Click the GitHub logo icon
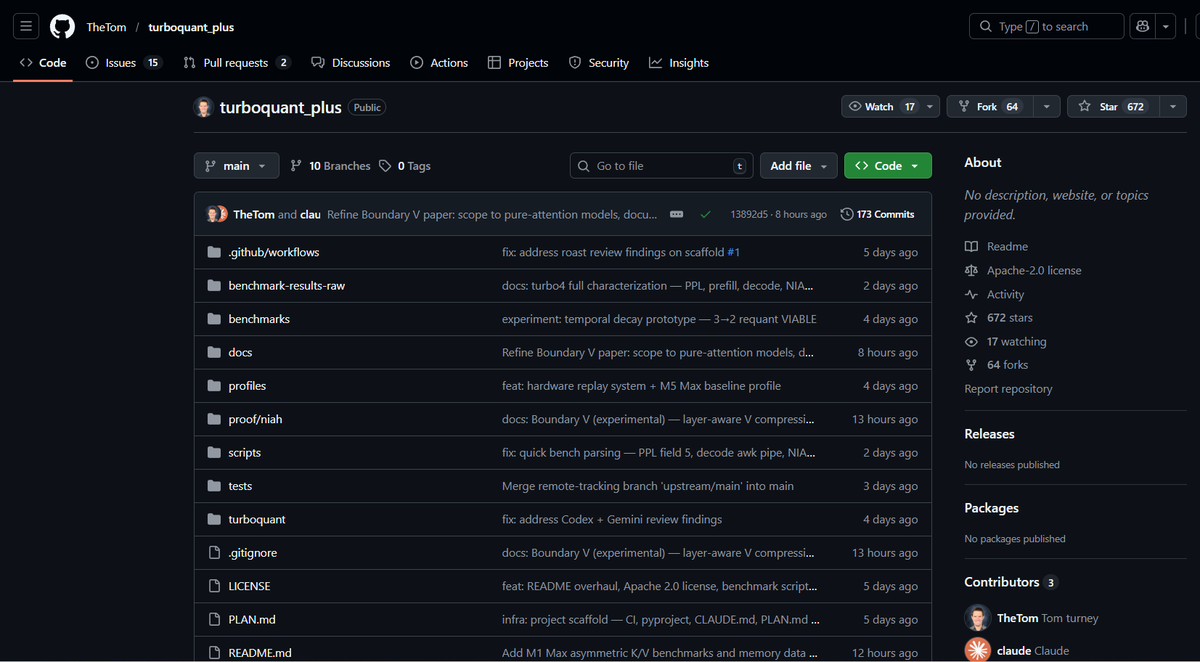 (63, 27)
